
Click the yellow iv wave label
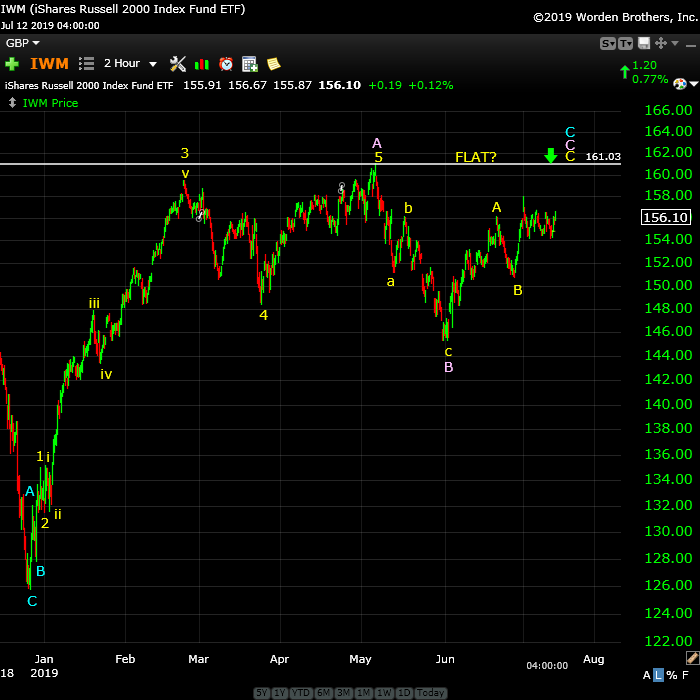106,374
